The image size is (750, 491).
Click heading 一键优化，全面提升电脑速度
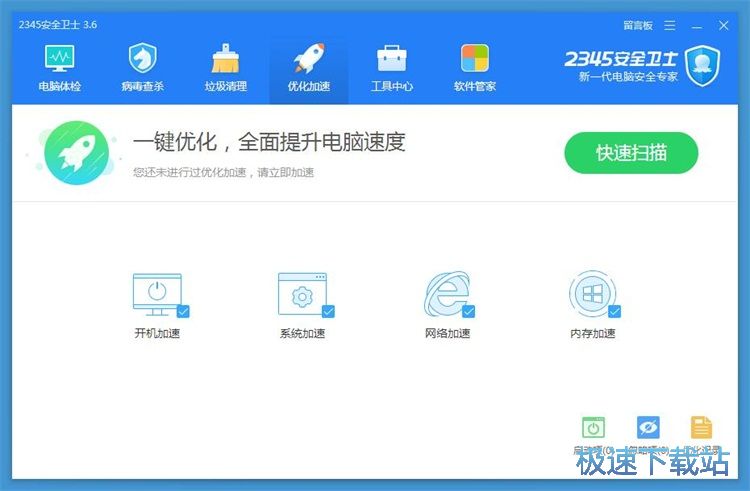click(x=269, y=142)
